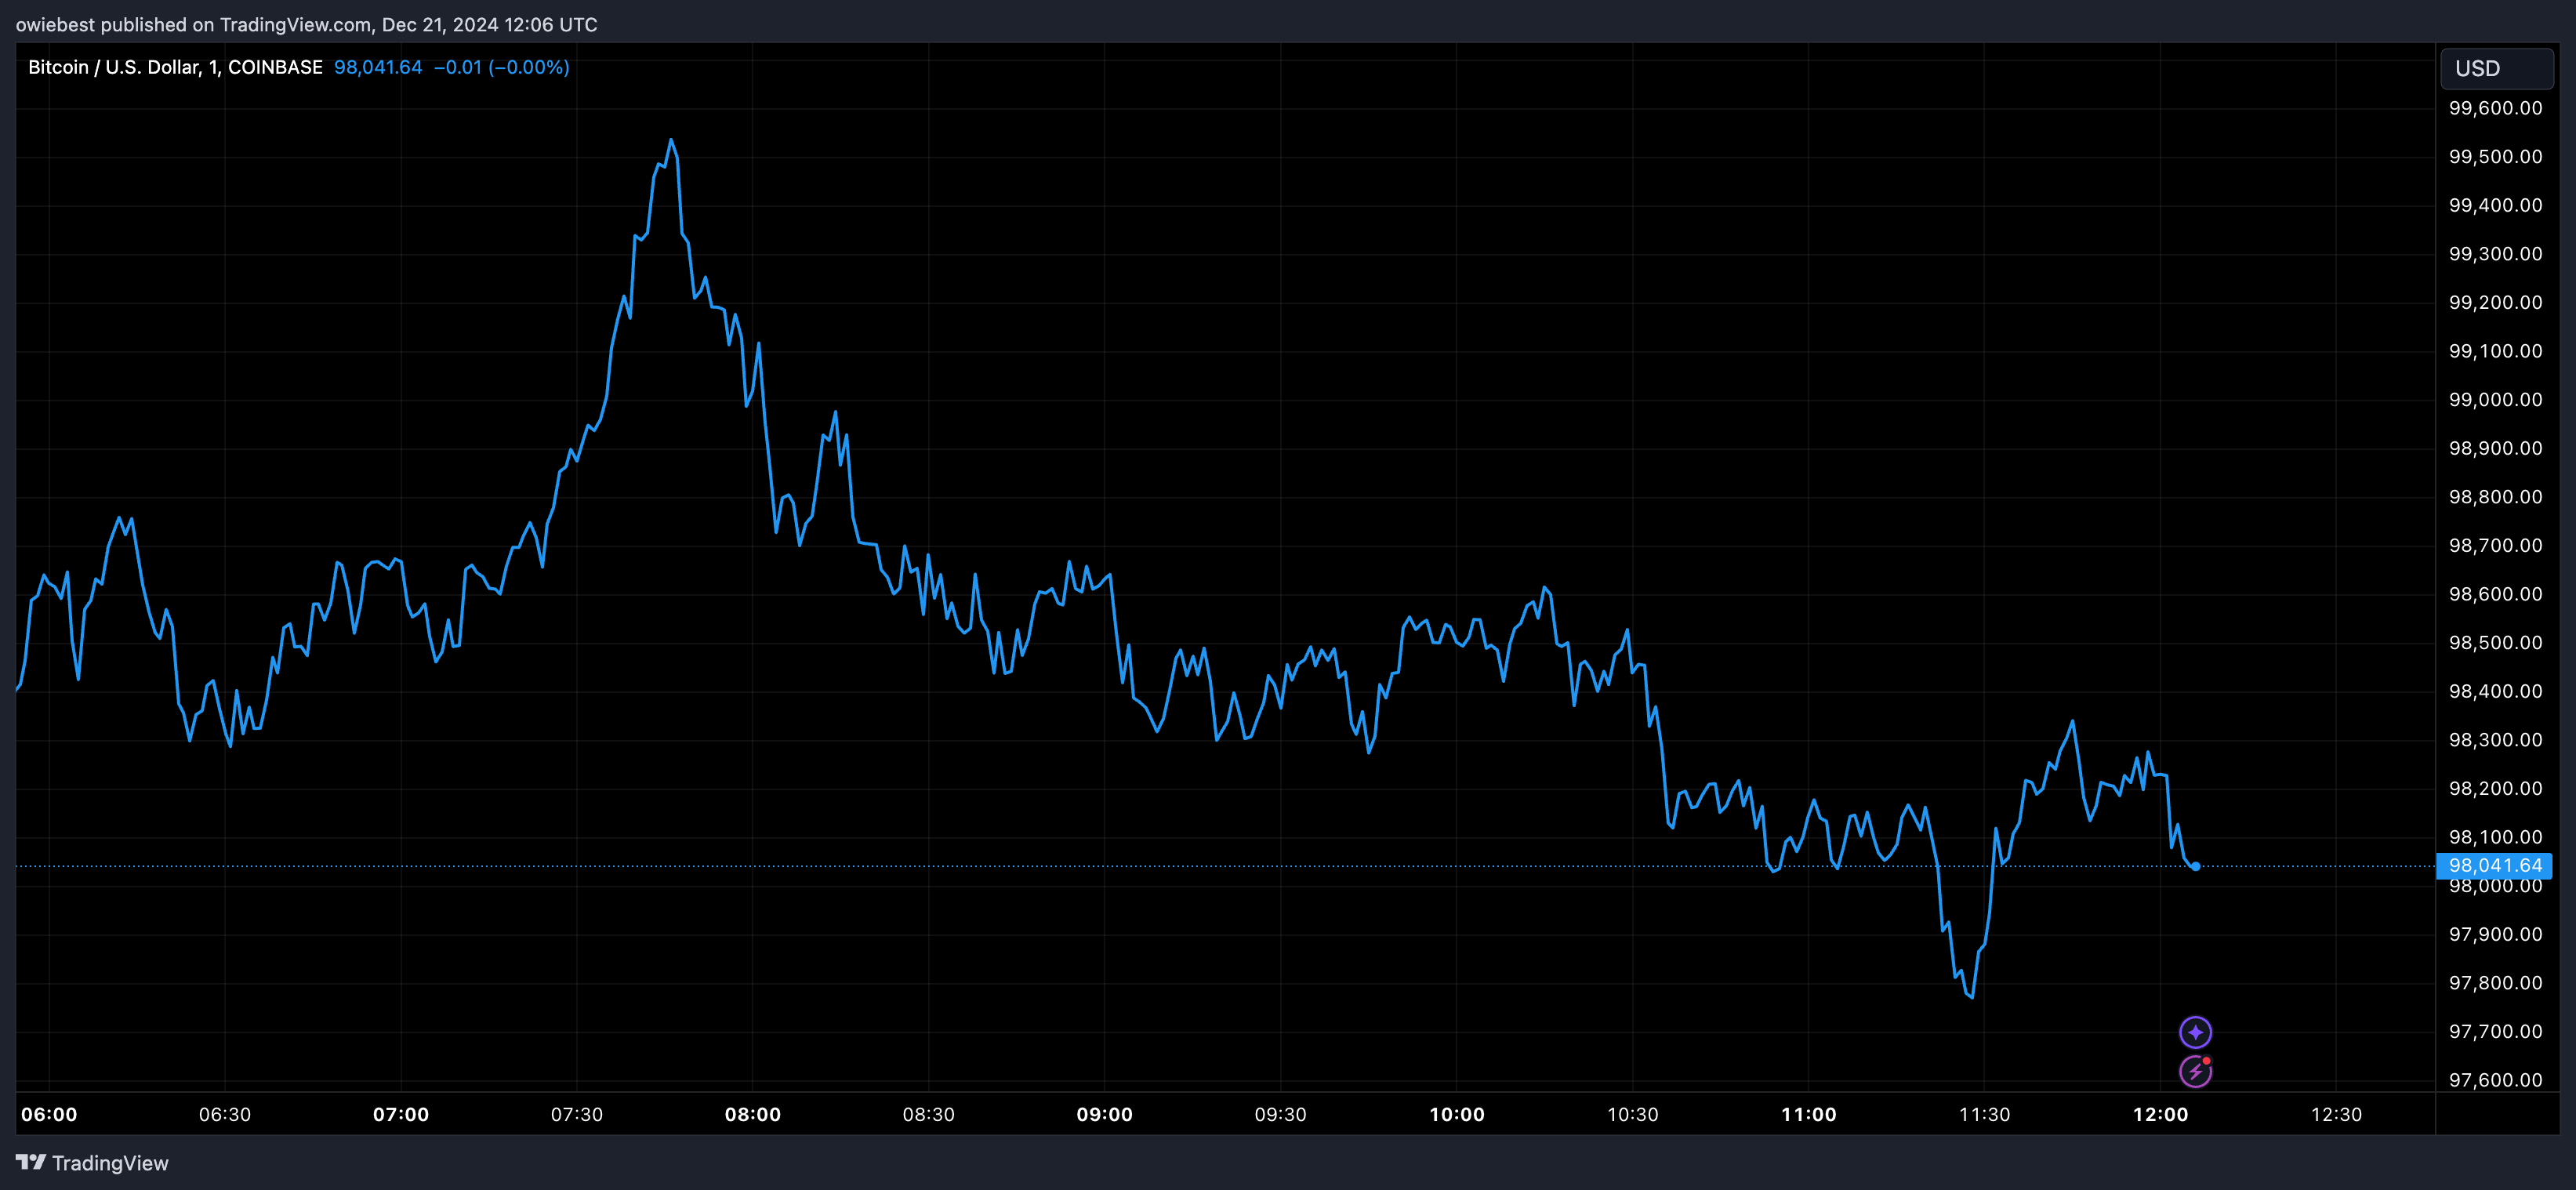
Task: Click the 10:30 time axis label
Action: tap(1633, 1114)
